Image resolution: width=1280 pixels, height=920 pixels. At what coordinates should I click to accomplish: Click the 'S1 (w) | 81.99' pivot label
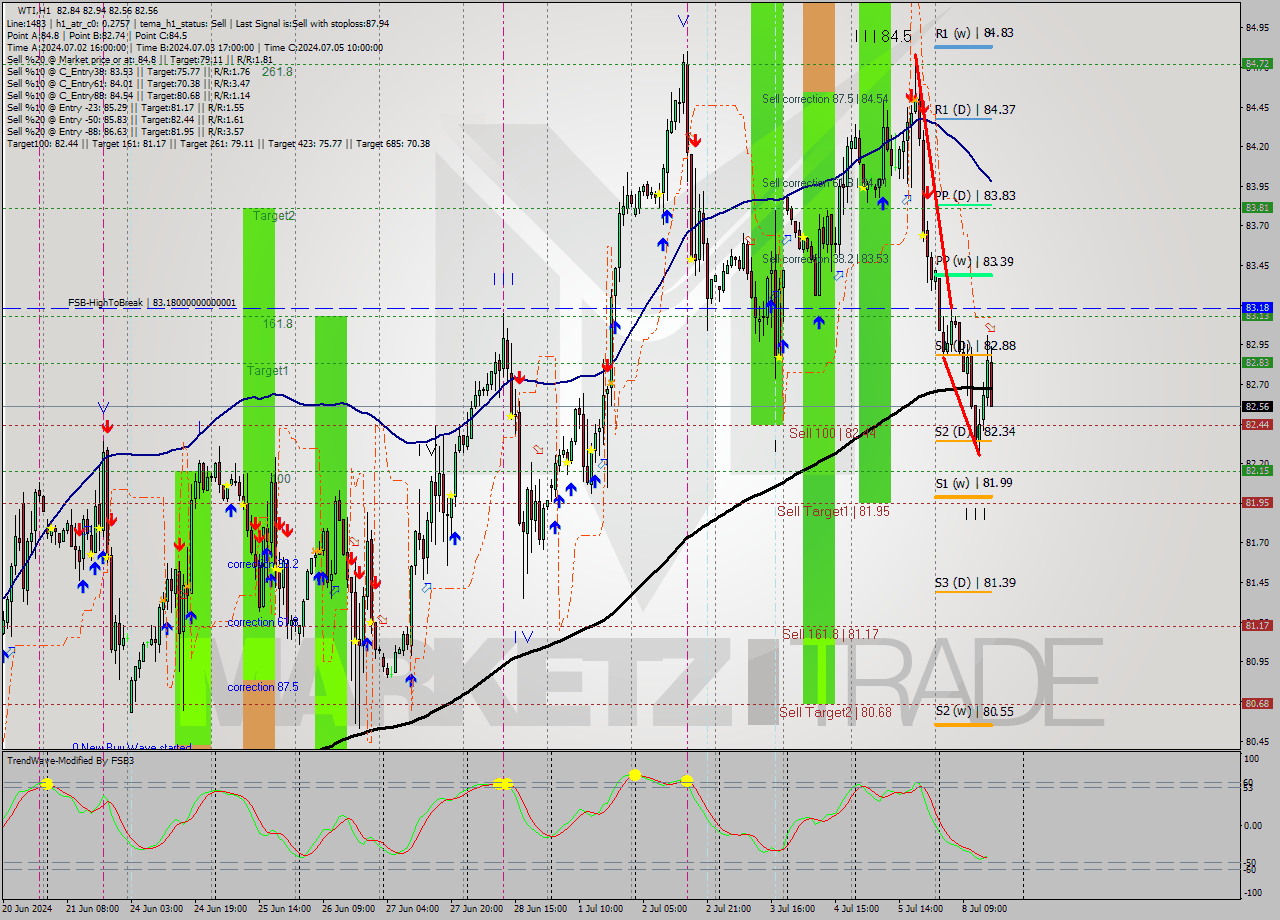pos(974,483)
